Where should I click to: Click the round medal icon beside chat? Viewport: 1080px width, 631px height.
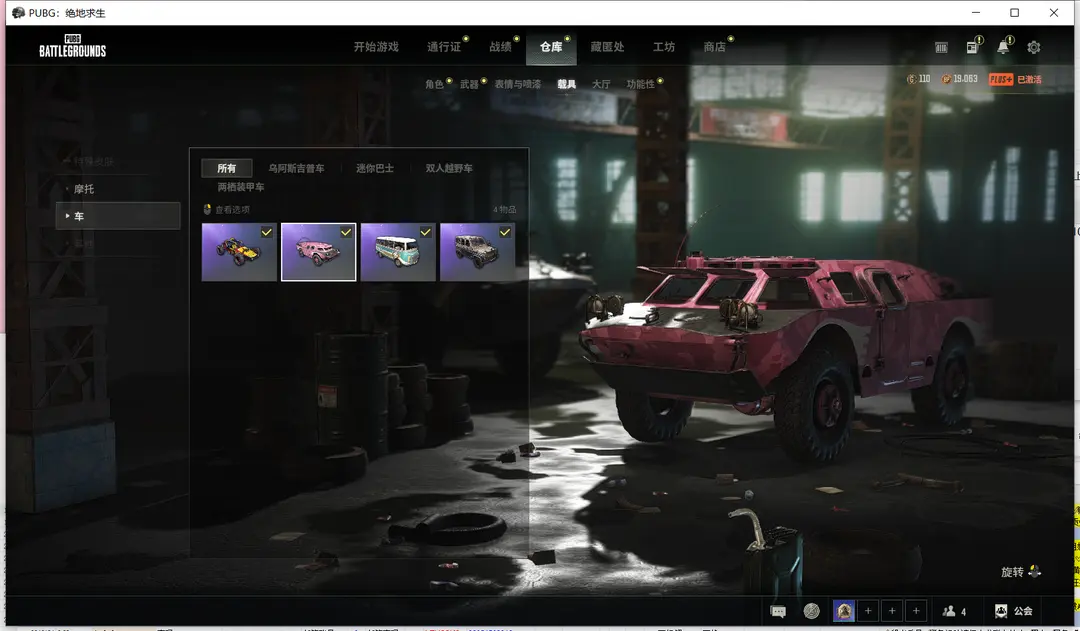pos(811,611)
